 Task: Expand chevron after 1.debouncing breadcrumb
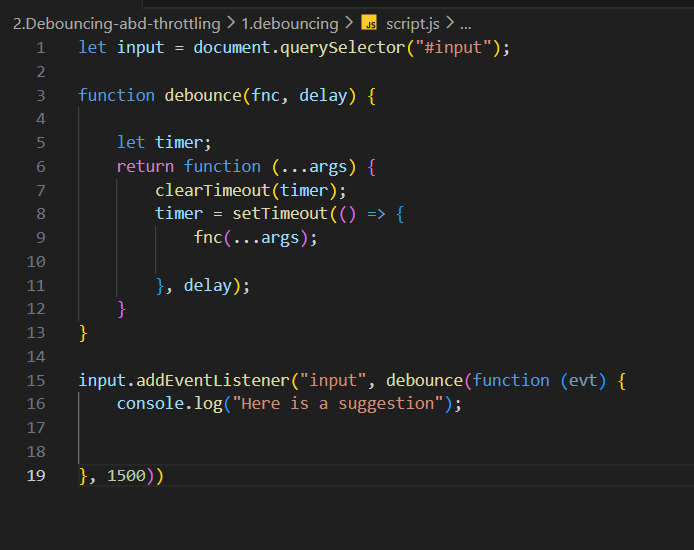click(x=349, y=23)
